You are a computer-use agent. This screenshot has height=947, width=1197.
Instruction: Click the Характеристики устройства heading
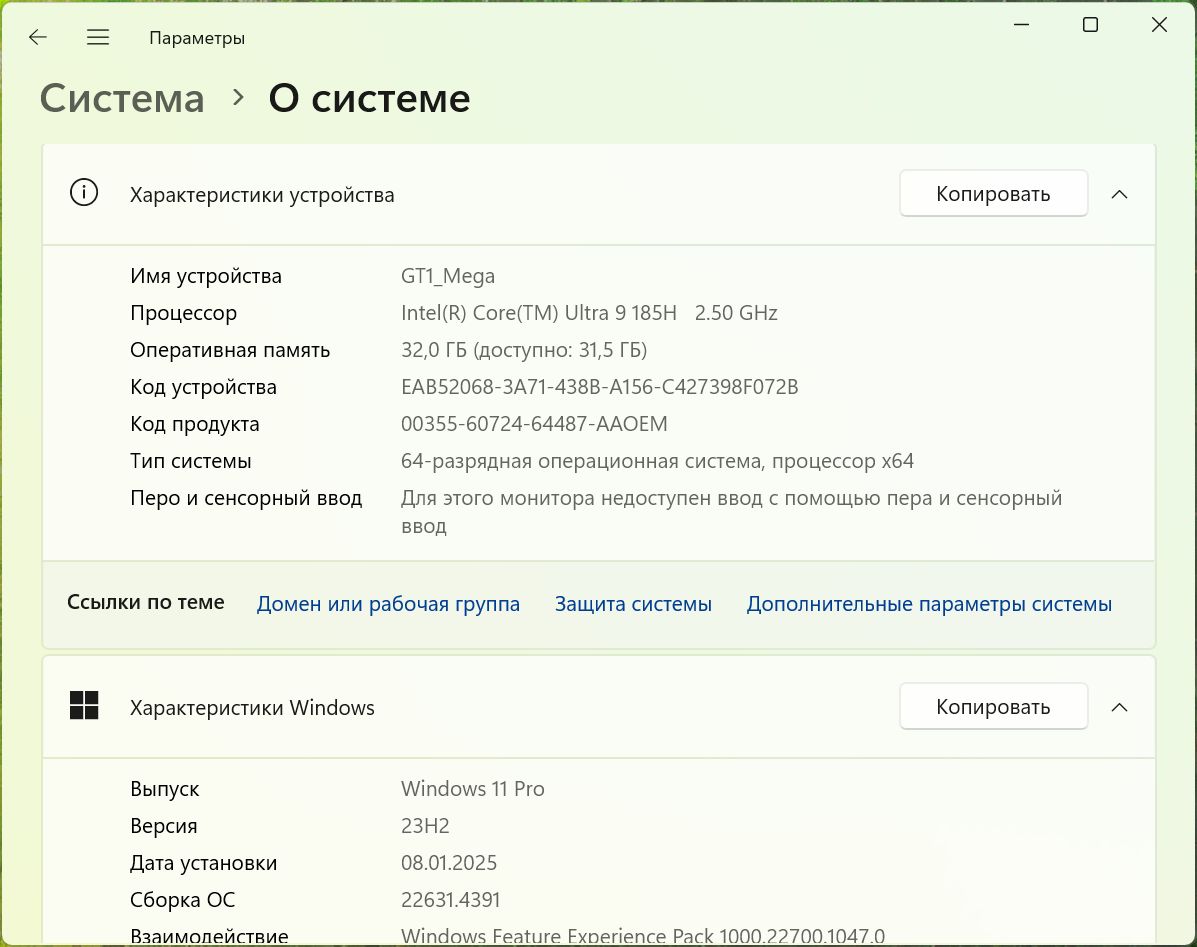pos(262,195)
